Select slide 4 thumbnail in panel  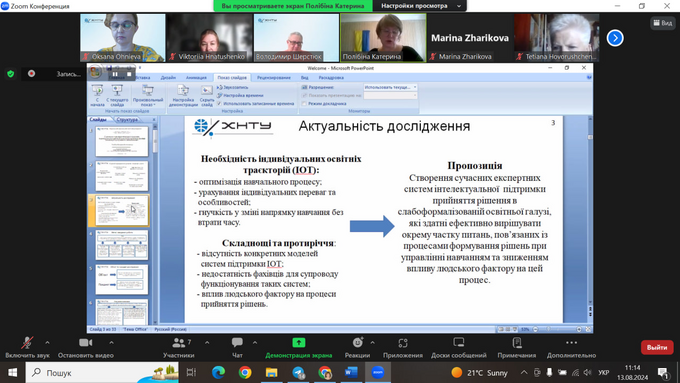point(122,245)
